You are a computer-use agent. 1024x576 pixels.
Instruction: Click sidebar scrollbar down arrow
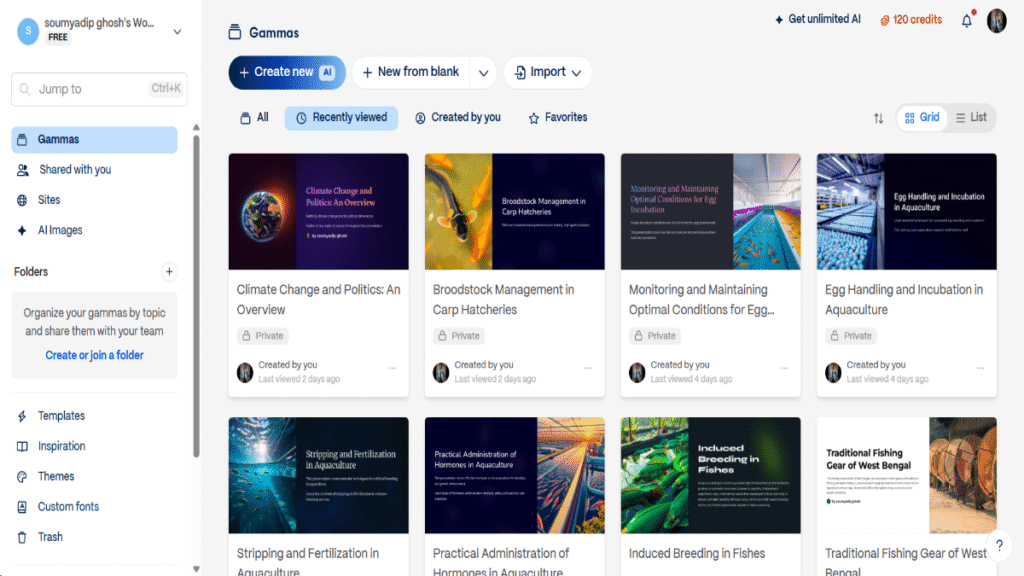pyautogui.click(x=196, y=569)
